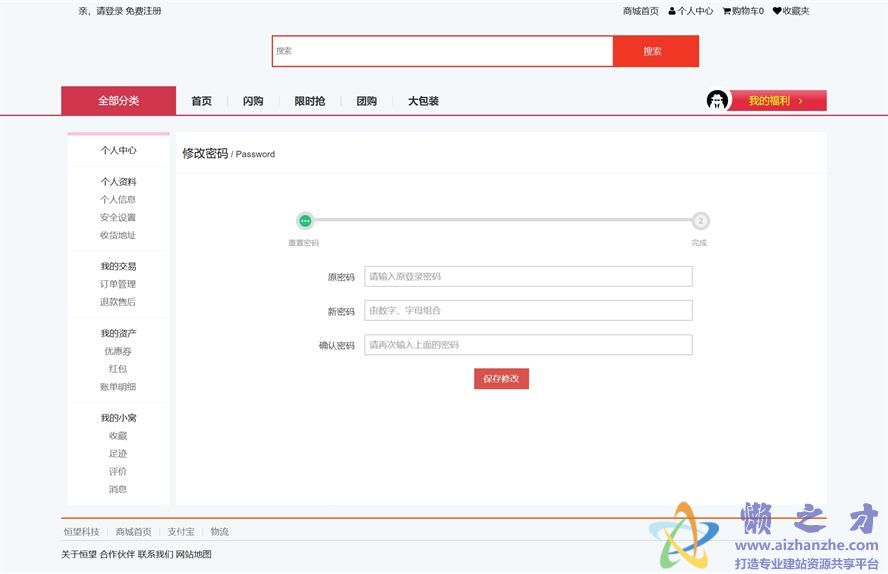Screen dimensions: 888x574
Task: Click the 修改密码 page heading
Action: pyautogui.click(x=205, y=153)
